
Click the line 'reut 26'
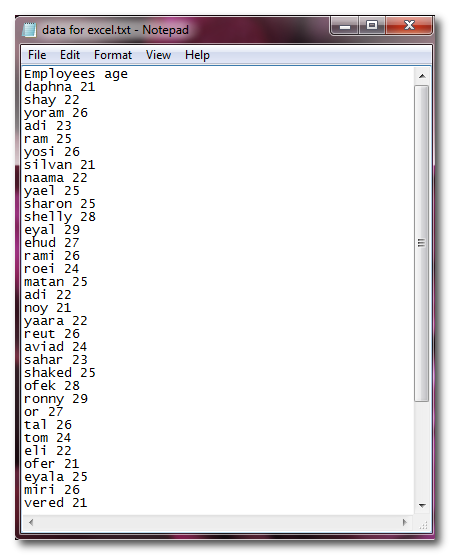52,334
